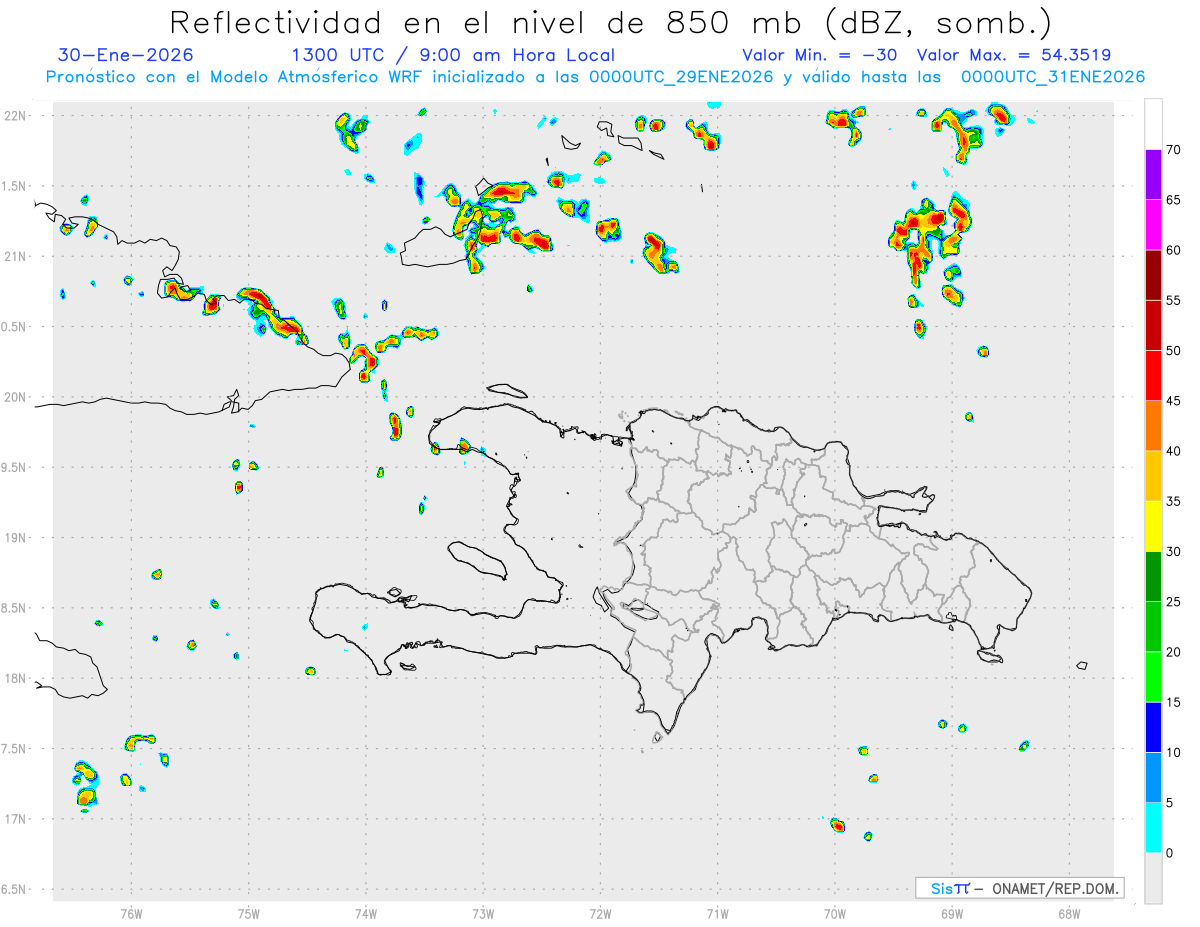Click the gold 35–40 dBZ color segment
The image size is (1200, 927).
coord(1153,476)
